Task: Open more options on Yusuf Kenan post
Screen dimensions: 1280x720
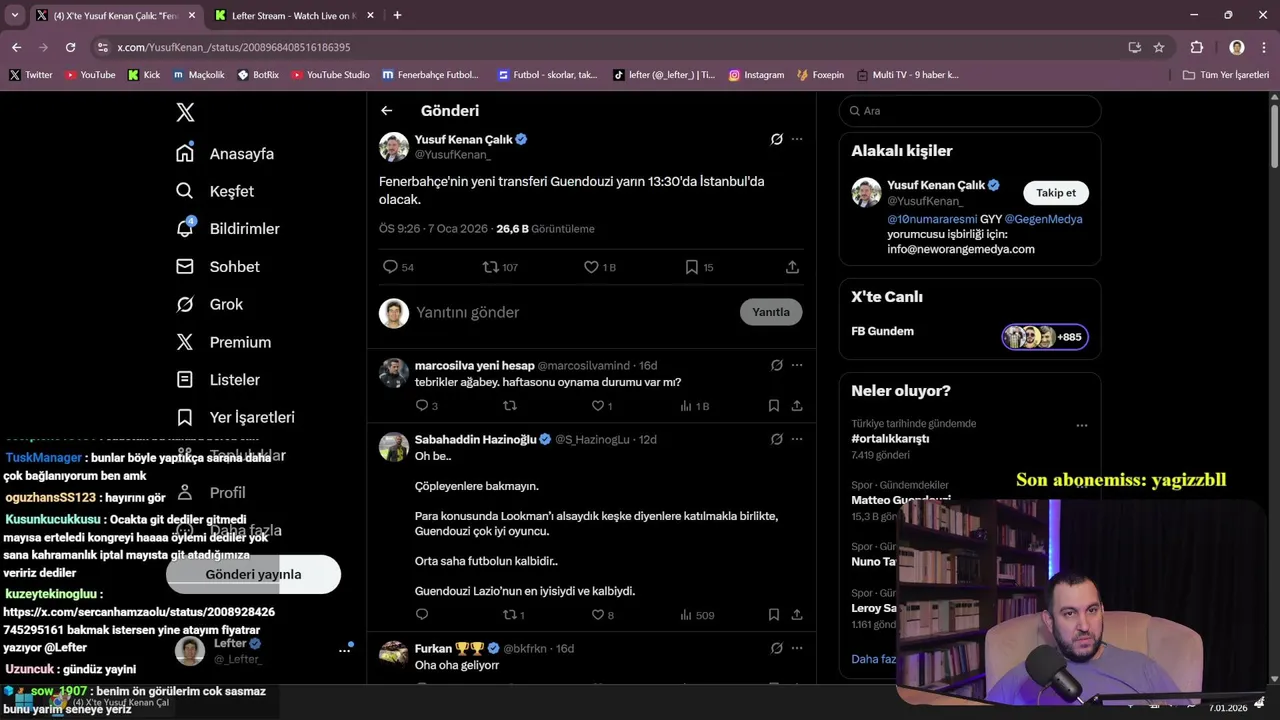Action: click(797, 139)
